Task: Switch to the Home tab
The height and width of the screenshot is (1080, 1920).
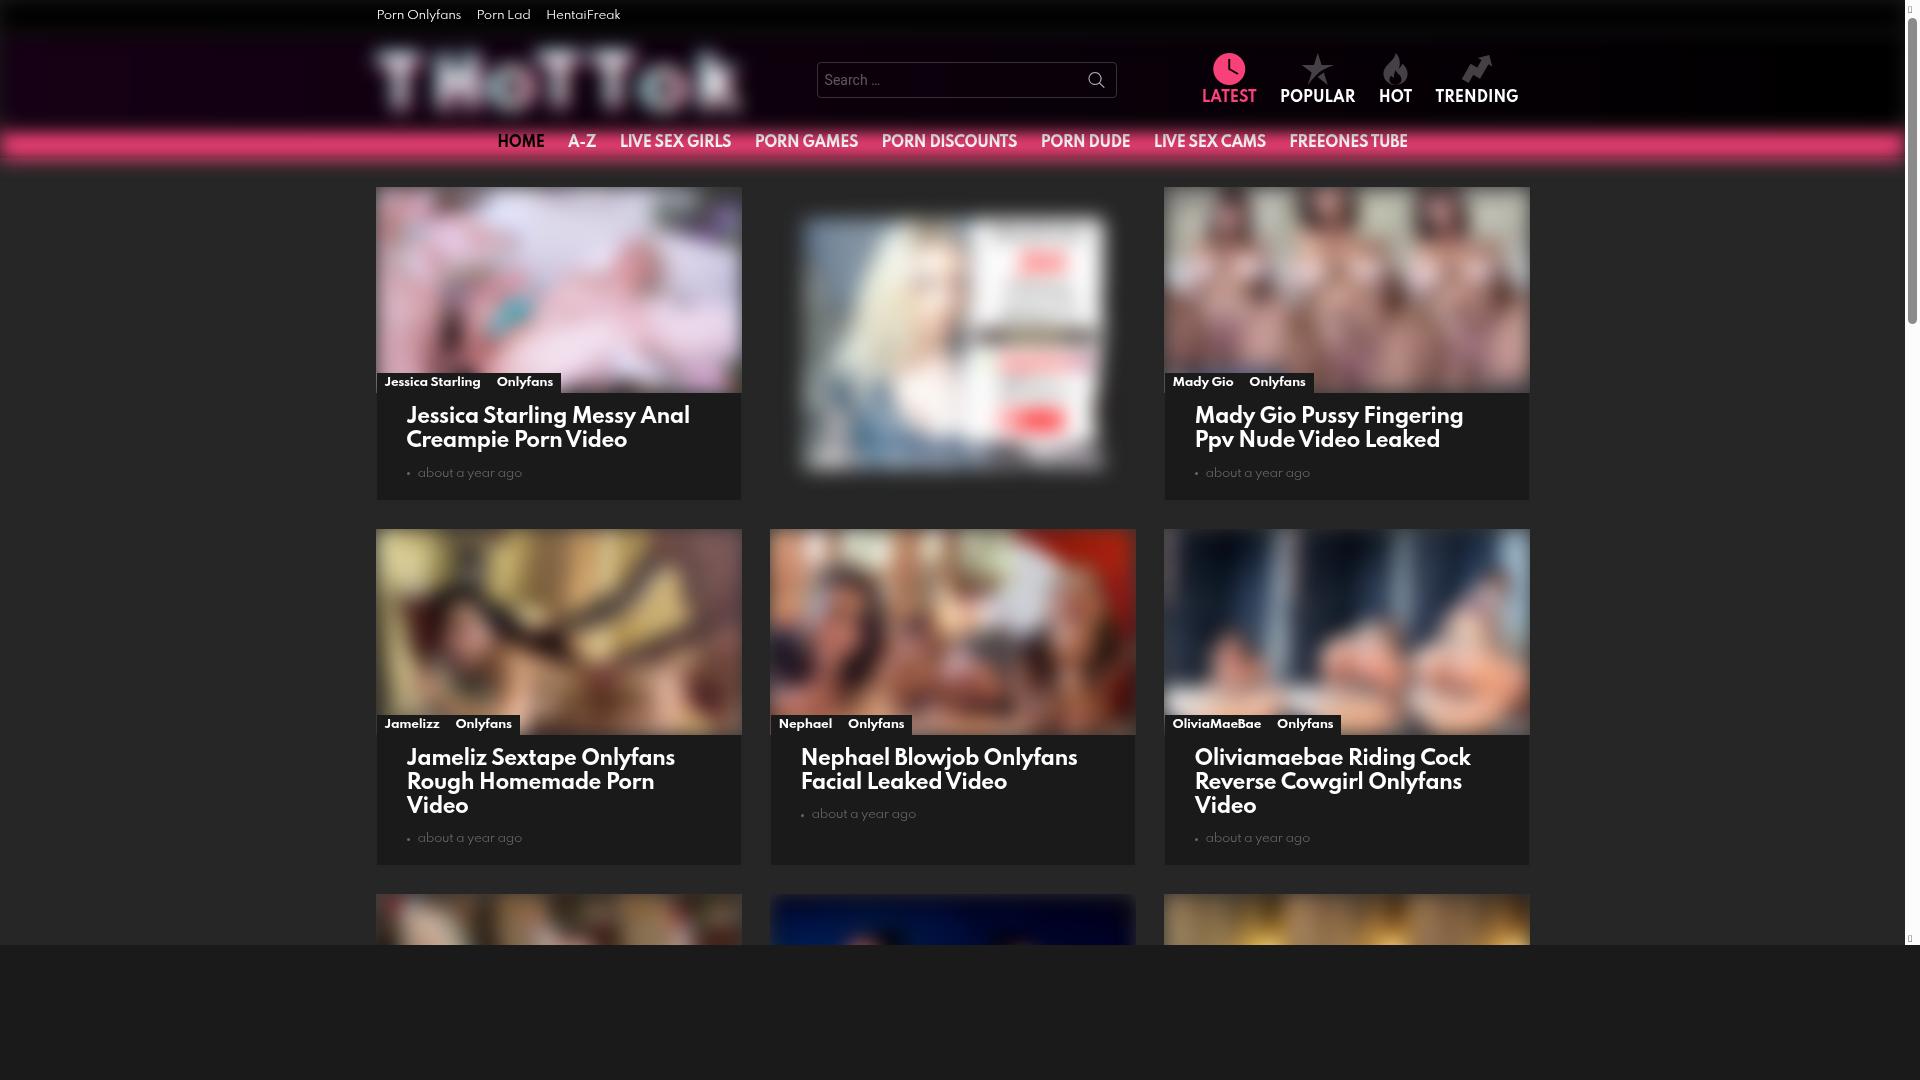Action: pyautogui.click(x=520, y=142)
